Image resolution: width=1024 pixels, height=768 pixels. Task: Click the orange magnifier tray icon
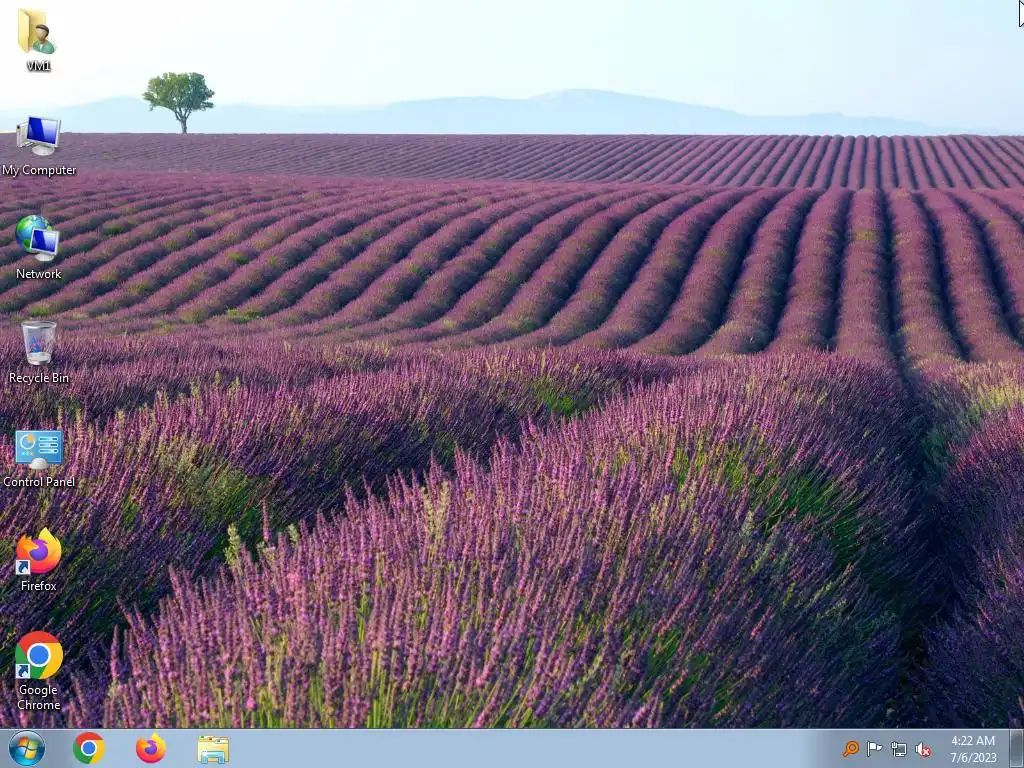(850, 748)
